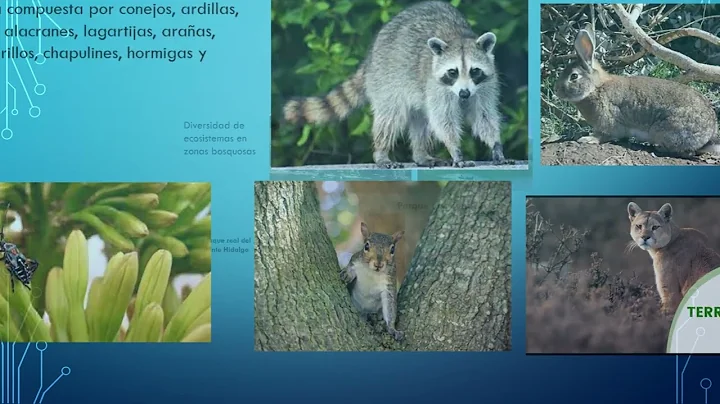The image size is (720, 404).
Task: Select the green plant with insect photo
Action: click(105, 262)
